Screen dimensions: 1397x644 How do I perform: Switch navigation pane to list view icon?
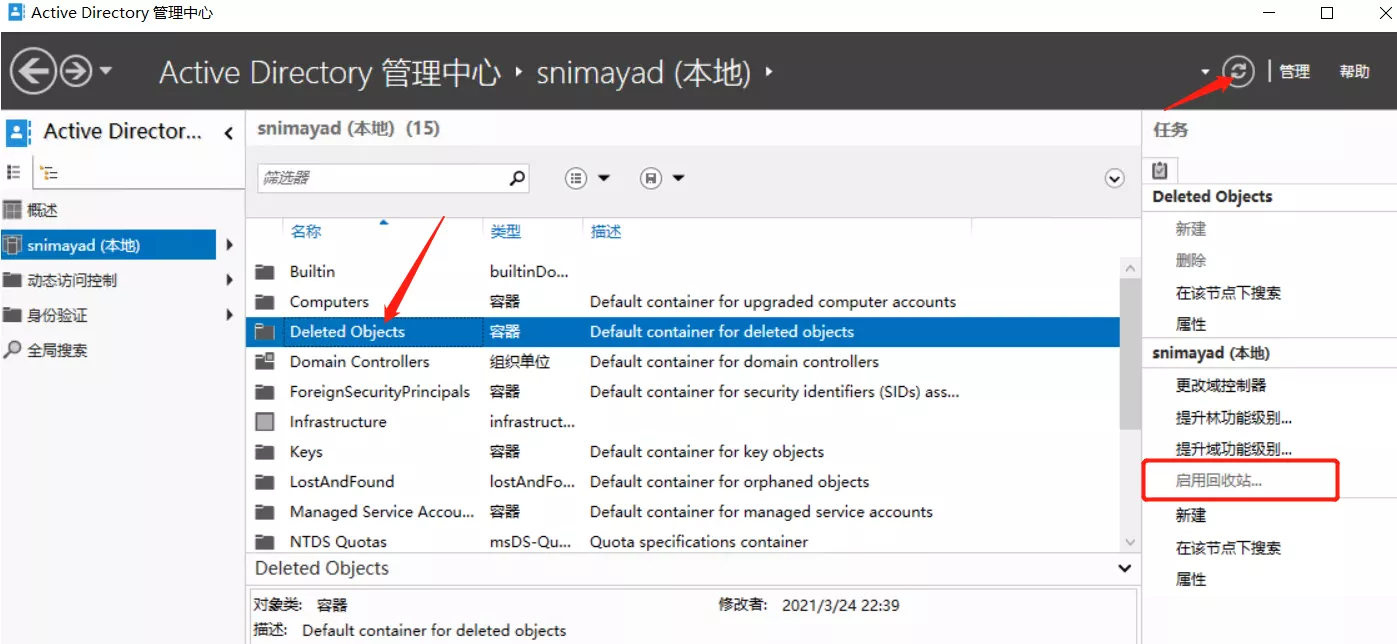(x=15, y=172)
